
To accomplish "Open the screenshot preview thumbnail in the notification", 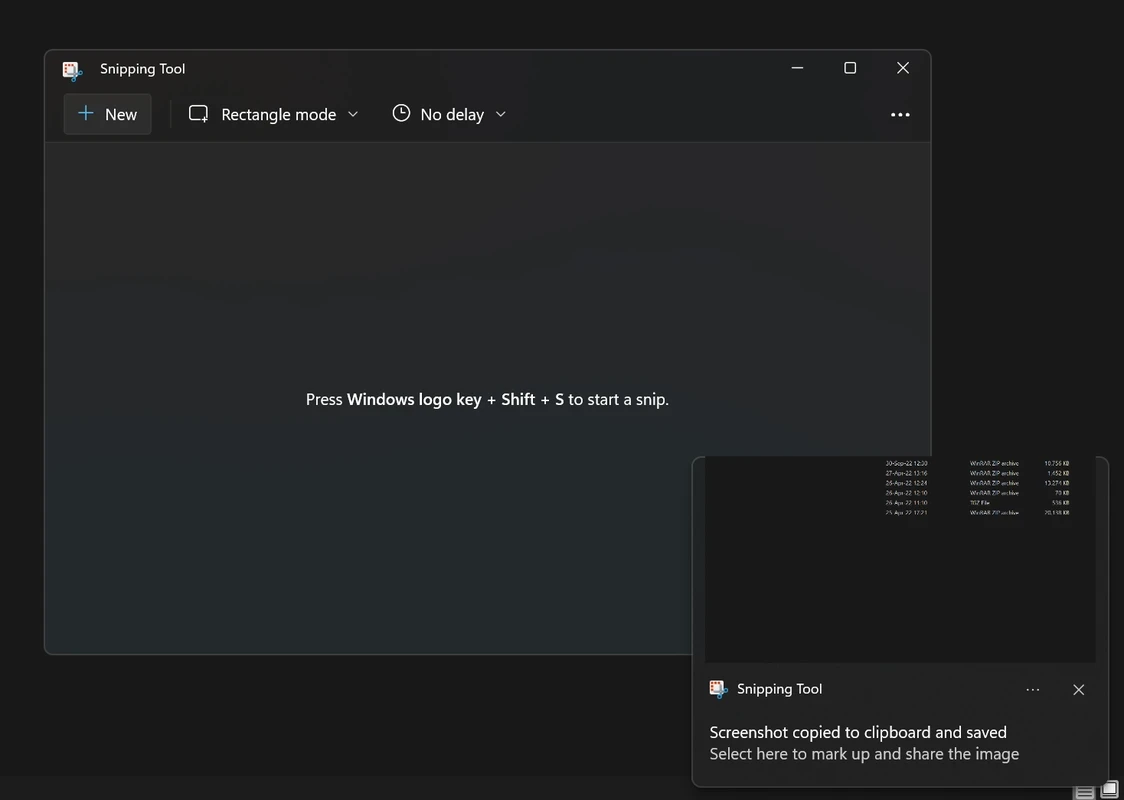I will pos(900,560).
